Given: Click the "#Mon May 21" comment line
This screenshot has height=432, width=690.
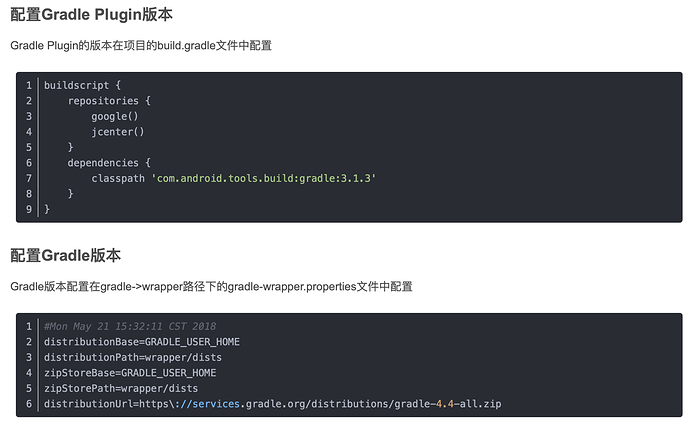Looking at the screenshot, I should point(130,326).
